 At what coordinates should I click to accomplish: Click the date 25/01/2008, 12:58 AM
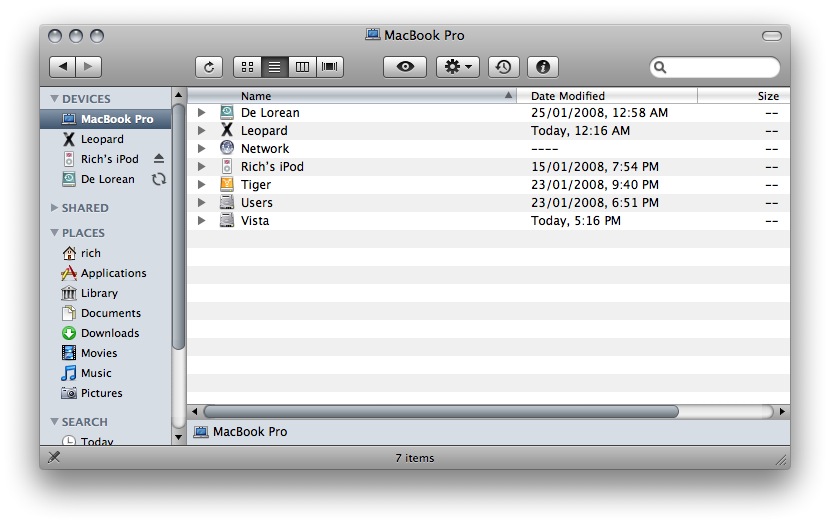click(599, 113)
